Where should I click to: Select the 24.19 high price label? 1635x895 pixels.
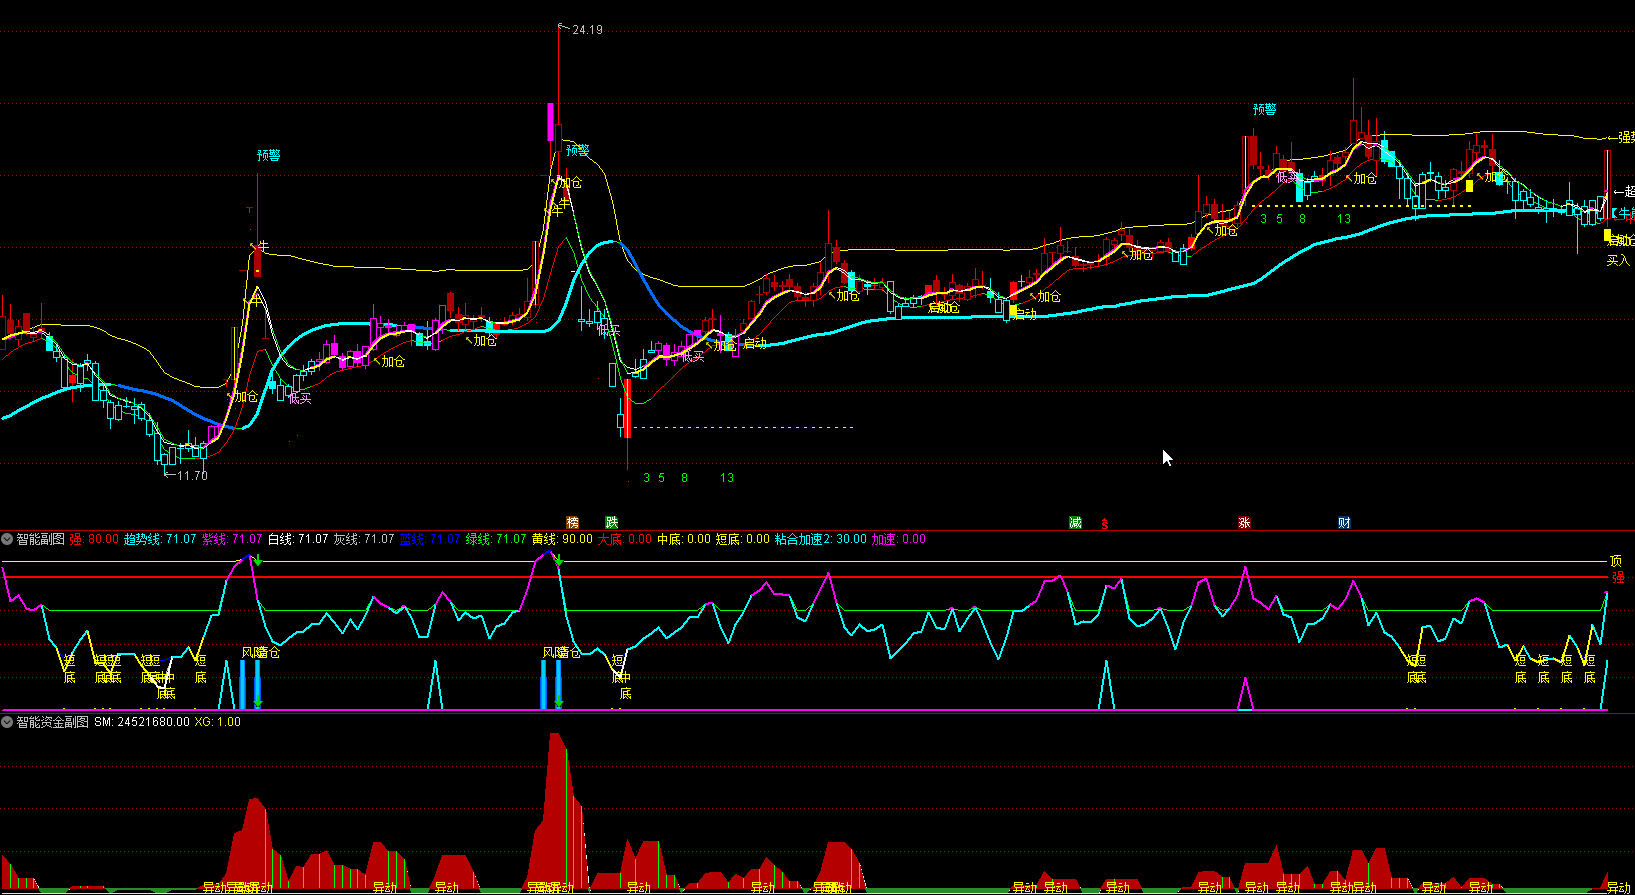tap(587, 30)
